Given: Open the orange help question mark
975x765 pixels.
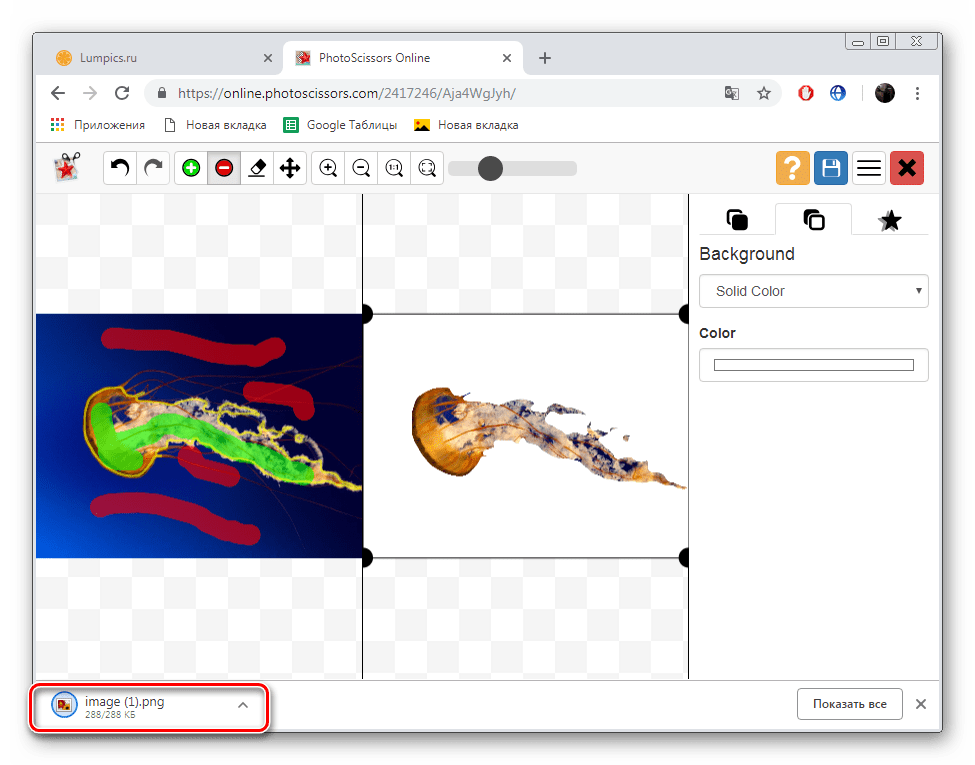Looking at the screenshot, I should (x=792, y=168).
